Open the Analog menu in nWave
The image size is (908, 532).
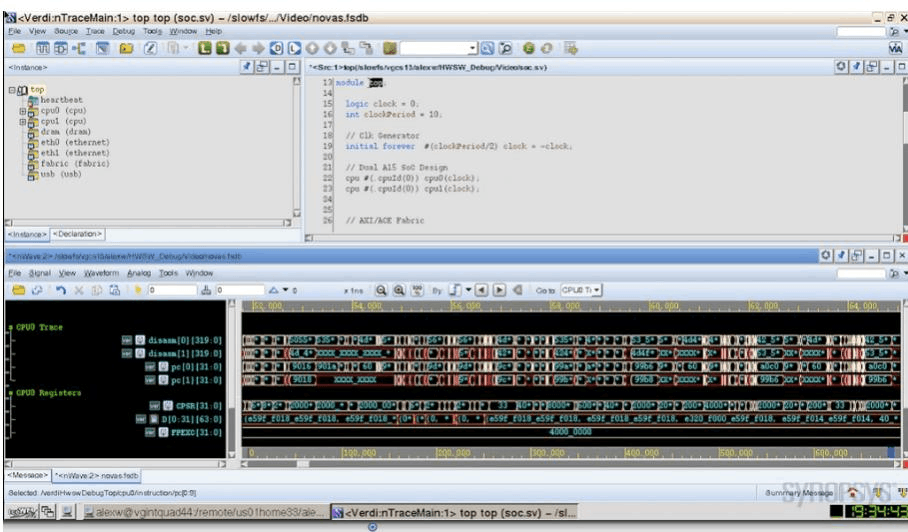click(139, 273)
